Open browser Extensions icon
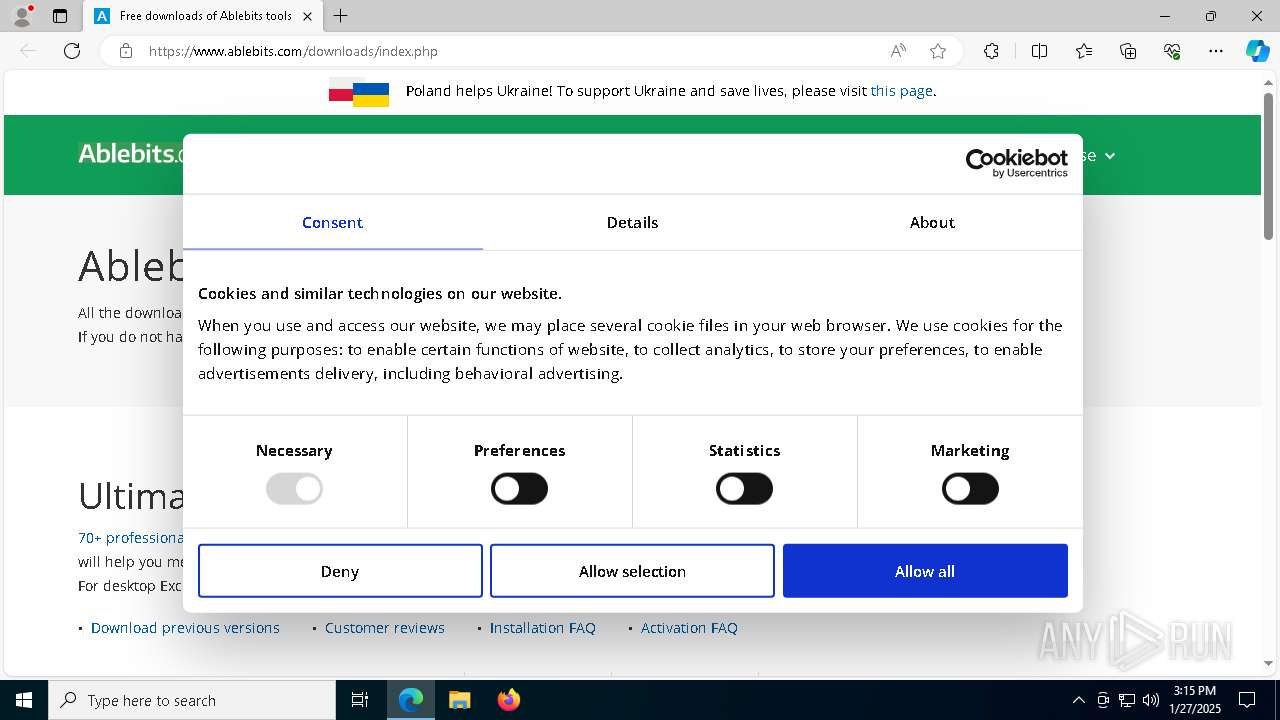The width and height of the screenshot is (1280, 720). tap(991, 51)
